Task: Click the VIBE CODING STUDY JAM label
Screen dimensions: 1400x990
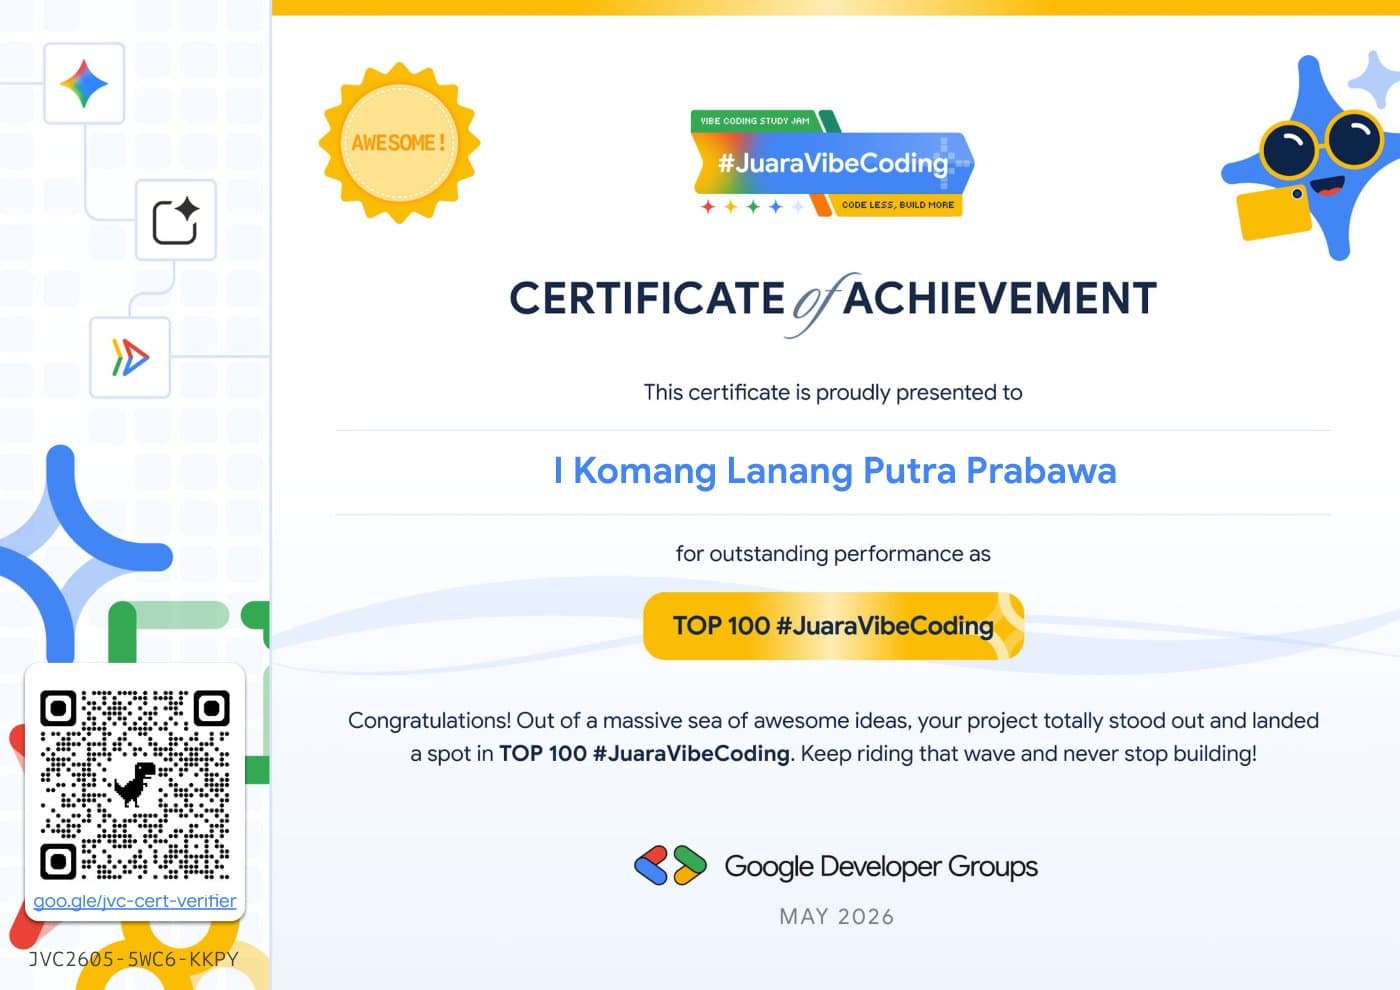Action: click(x=755, y=121)
